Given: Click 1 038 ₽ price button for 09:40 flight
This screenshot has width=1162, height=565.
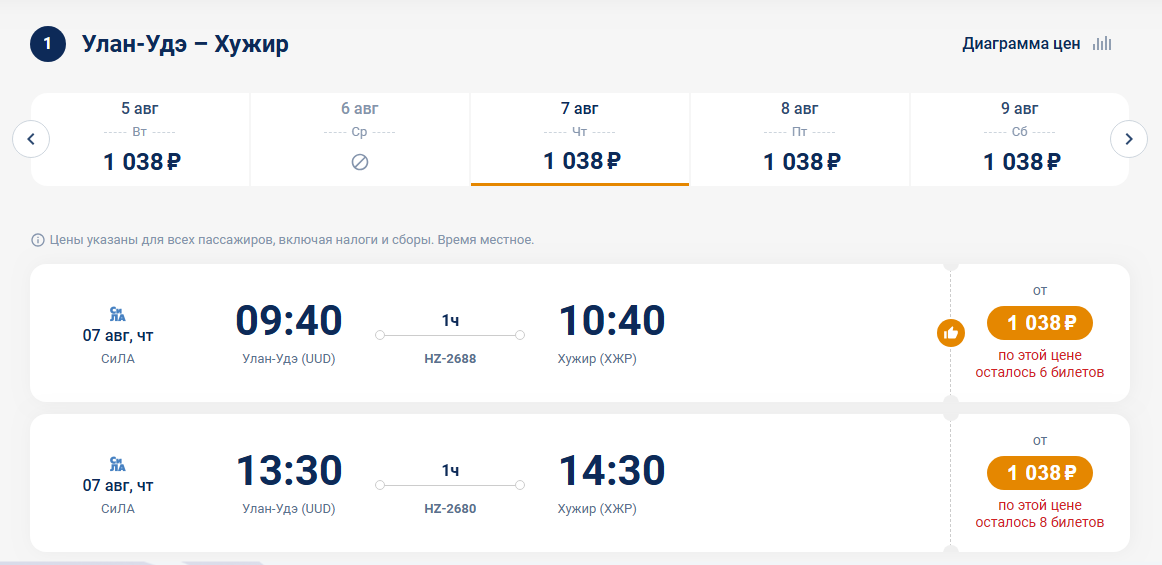Looking at the screenshot, I should pos(1040,323).
